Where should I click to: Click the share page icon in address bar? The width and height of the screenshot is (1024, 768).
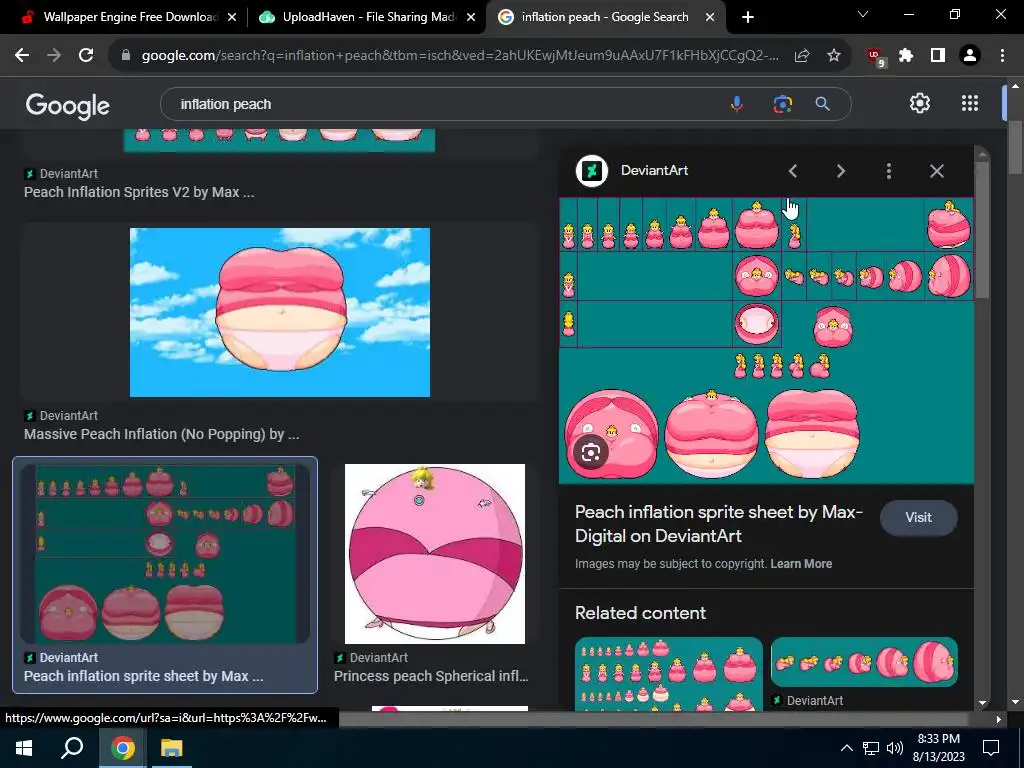click(x=802, y=56)
